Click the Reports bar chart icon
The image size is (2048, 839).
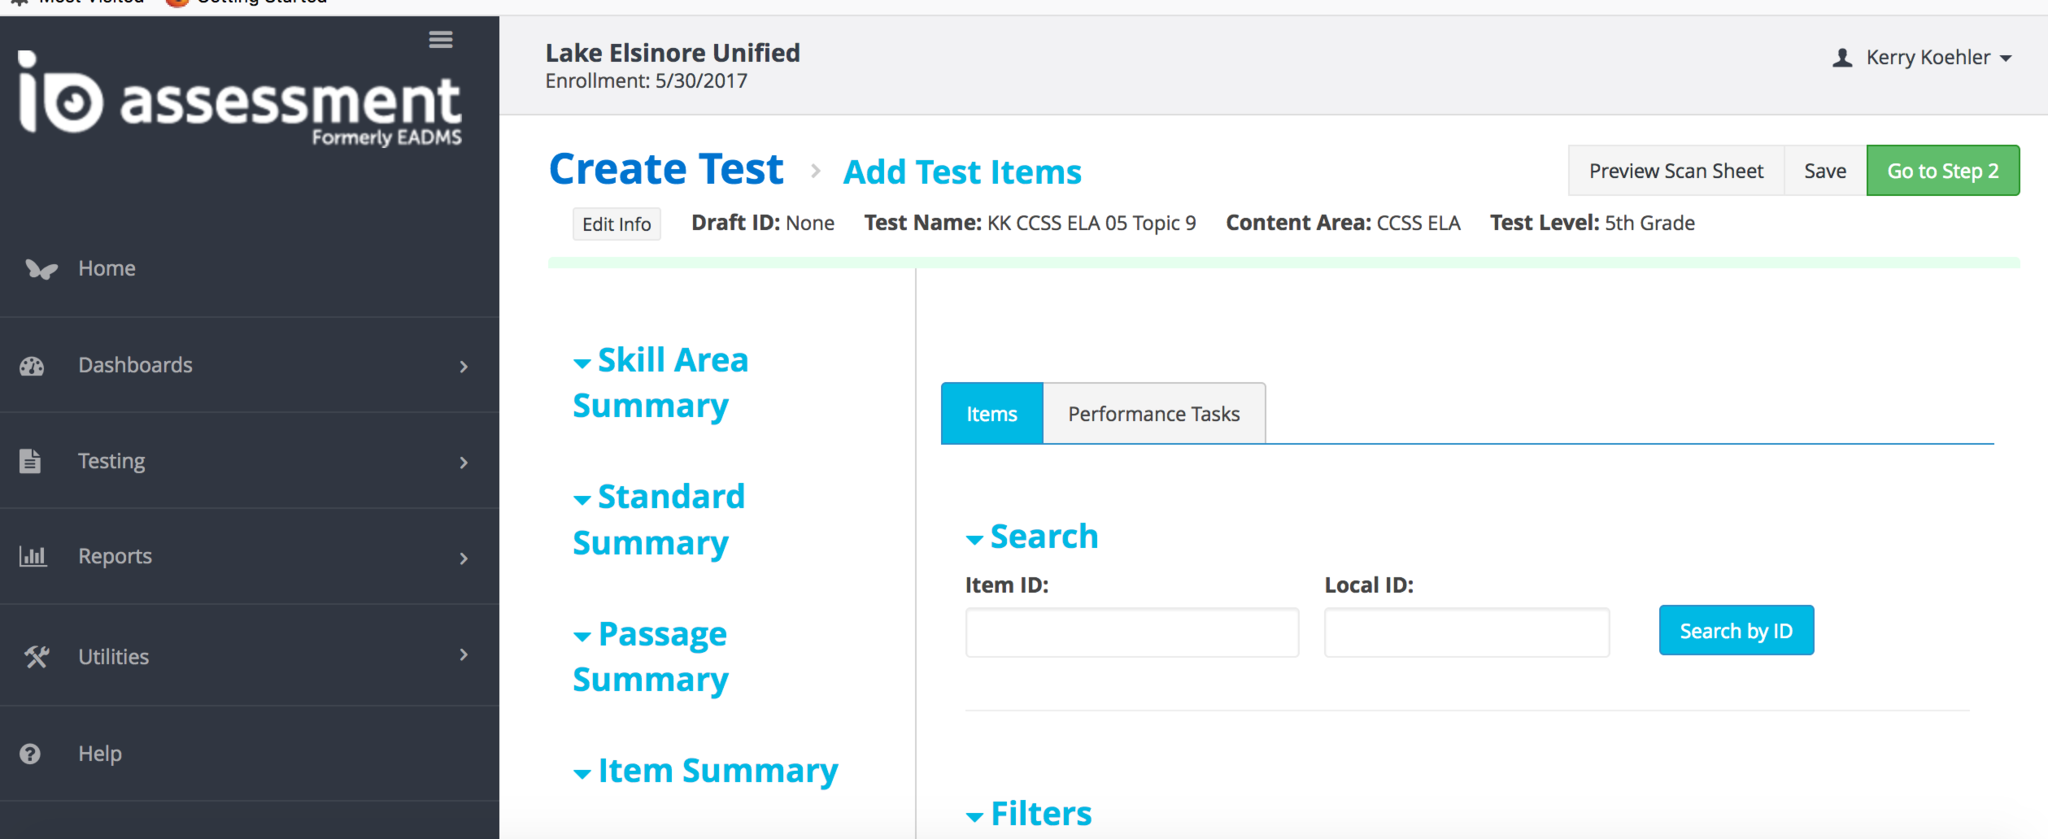point(33,557)
